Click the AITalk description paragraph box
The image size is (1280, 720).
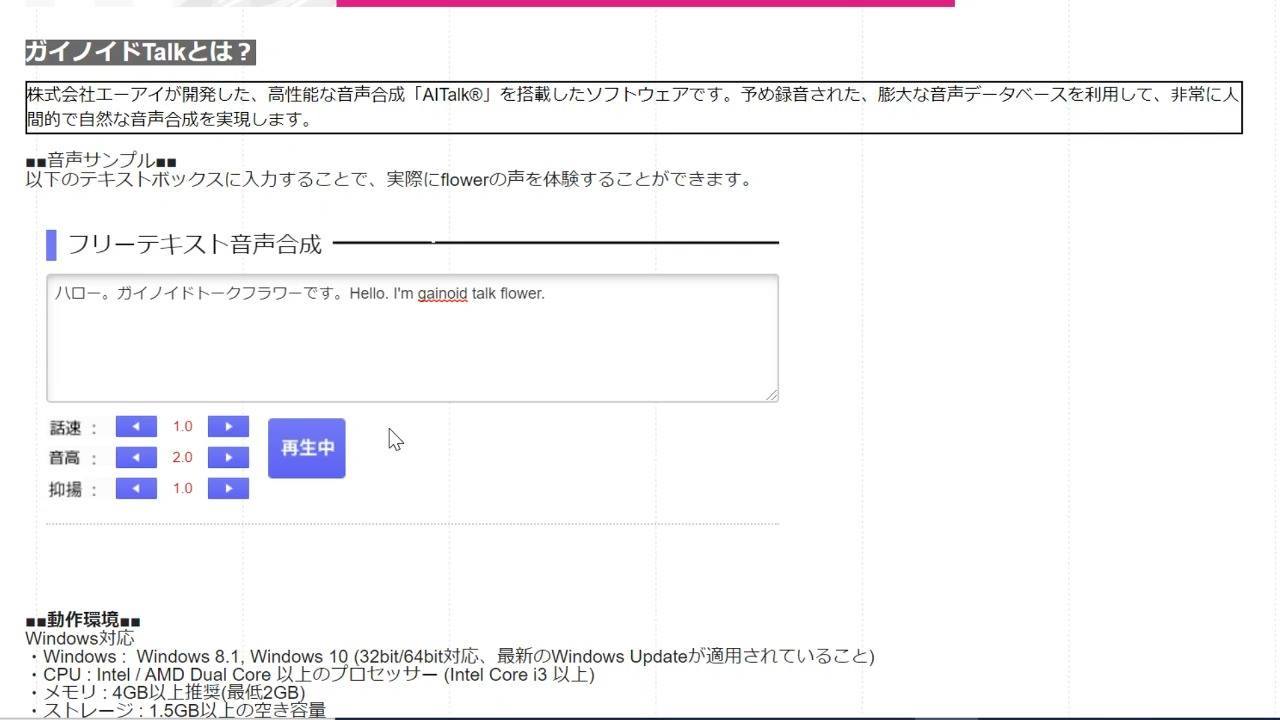tap(634, 107)
